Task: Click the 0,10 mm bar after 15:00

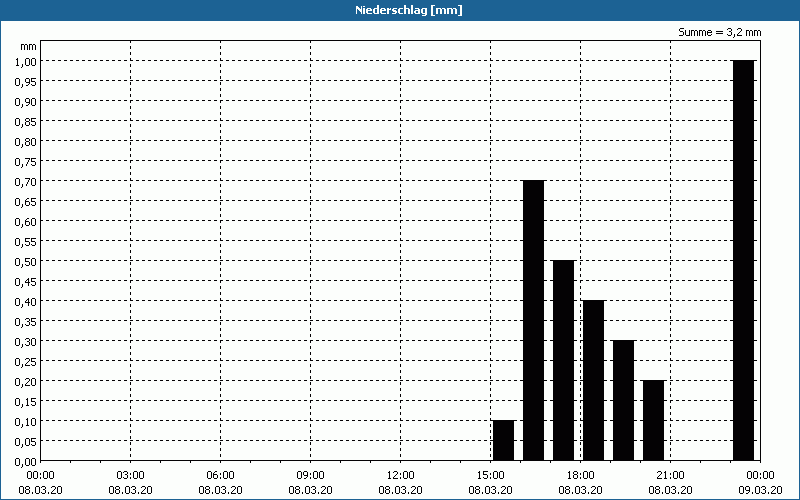Action: (x=504, y=441)
